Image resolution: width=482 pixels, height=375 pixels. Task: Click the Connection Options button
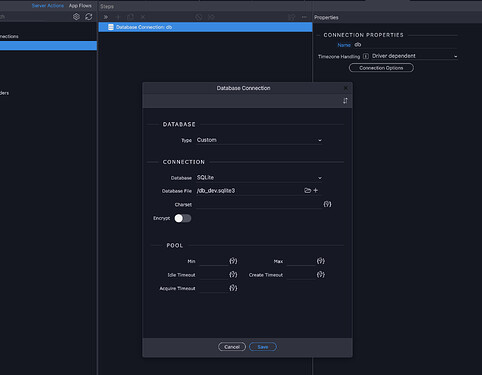coord(381,68)
